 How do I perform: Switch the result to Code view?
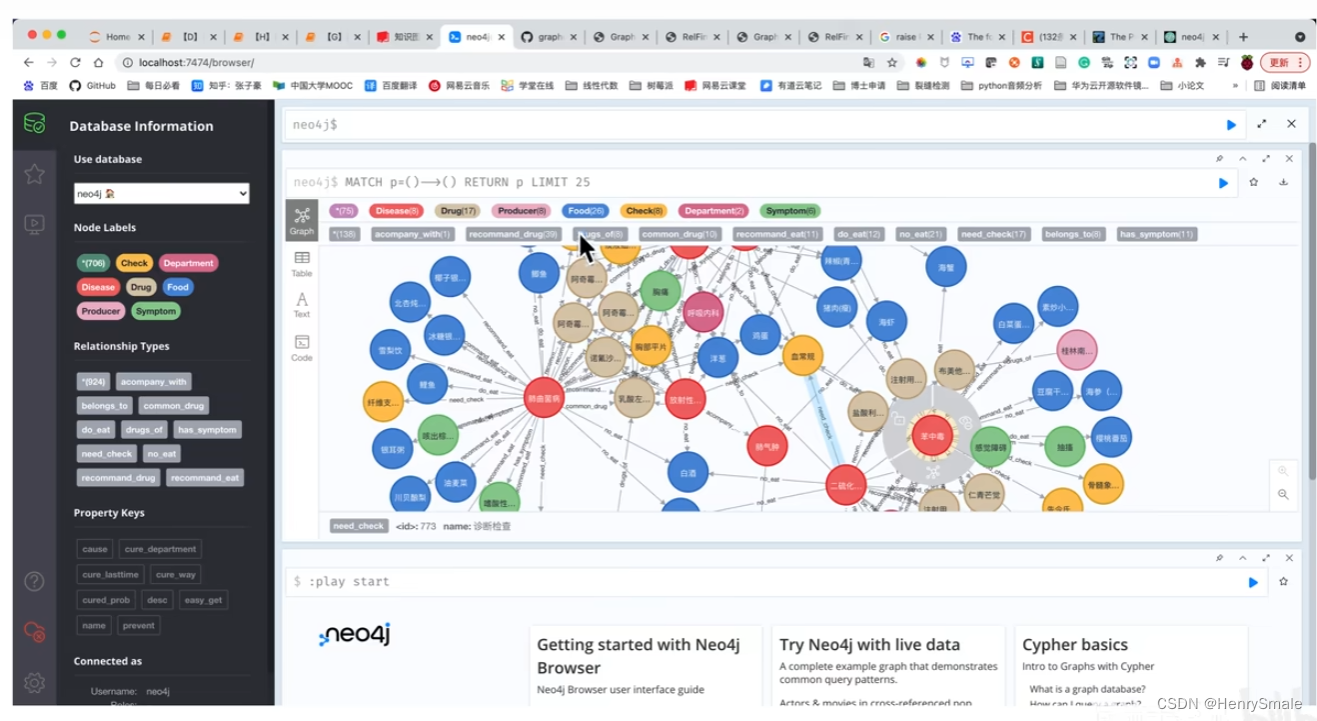[x=301, y=348]
